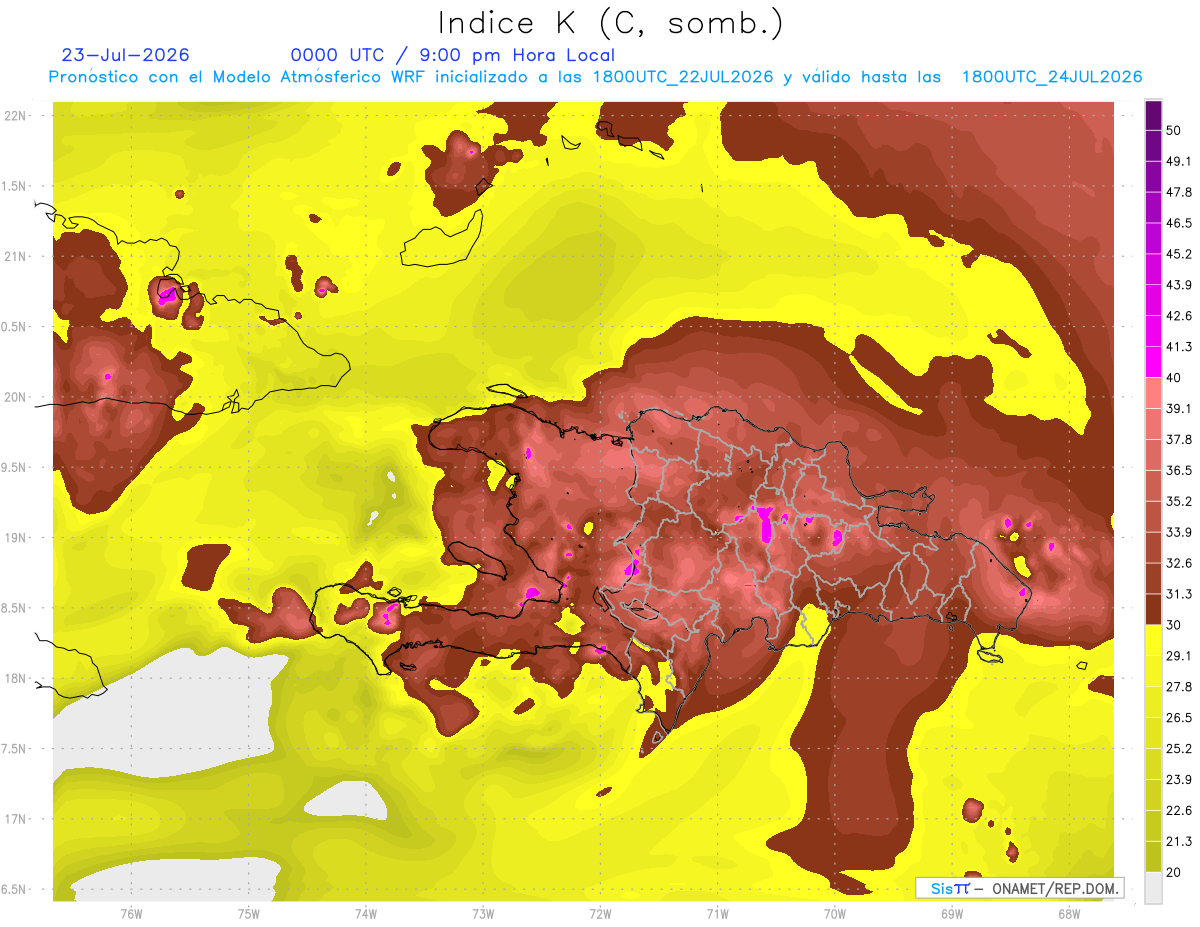The image size is (1200, 927).
Task: Click '0000 UTC / 9:00 pm Hora Local'
Action: [x=453, y=55]
